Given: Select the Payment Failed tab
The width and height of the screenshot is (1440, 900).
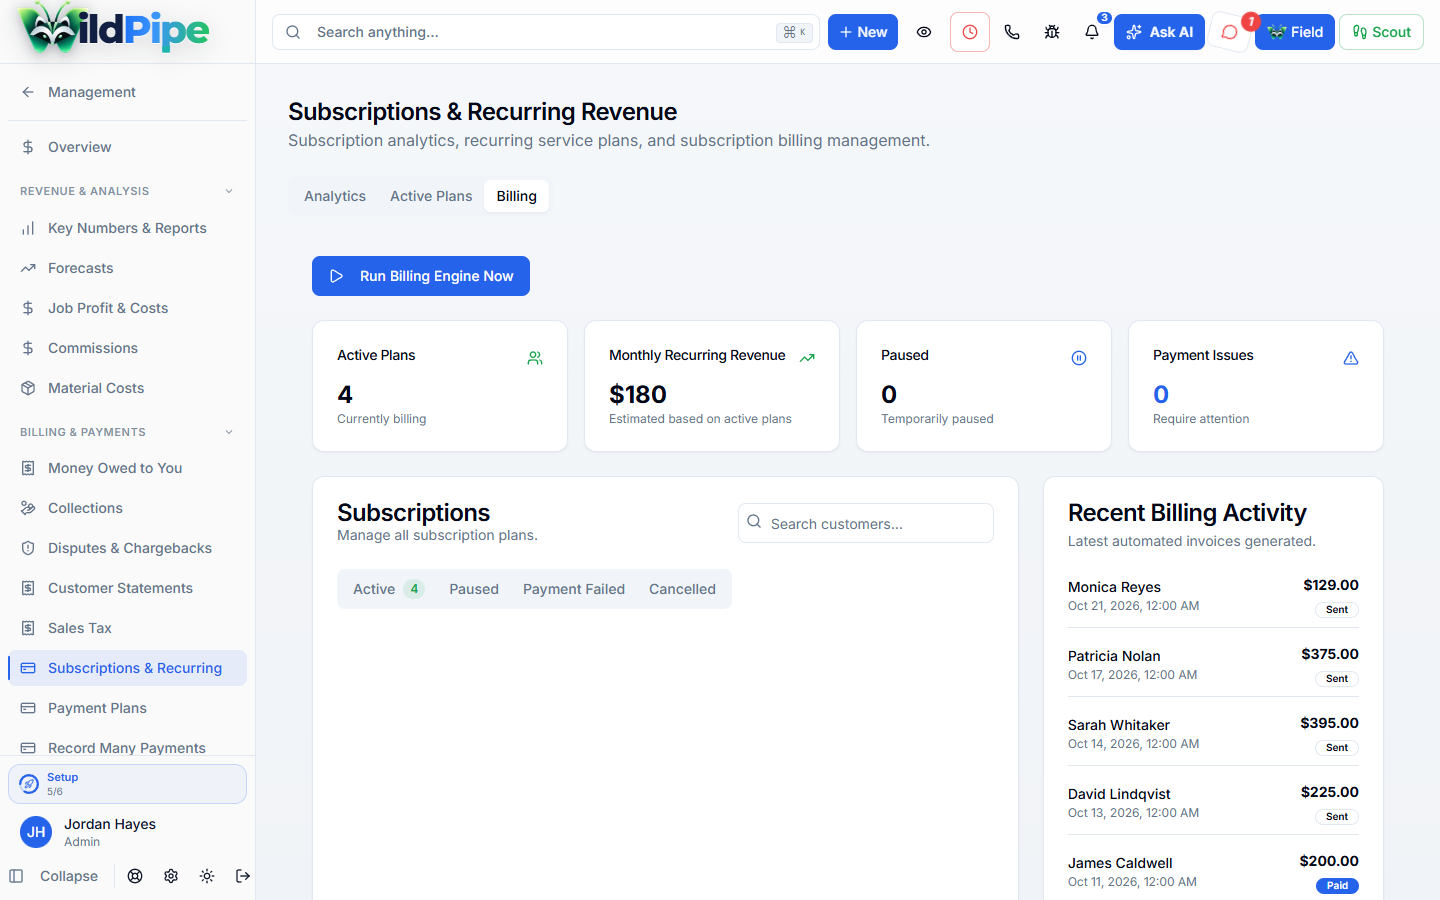Looking at the screenshot, I should 574,589.
